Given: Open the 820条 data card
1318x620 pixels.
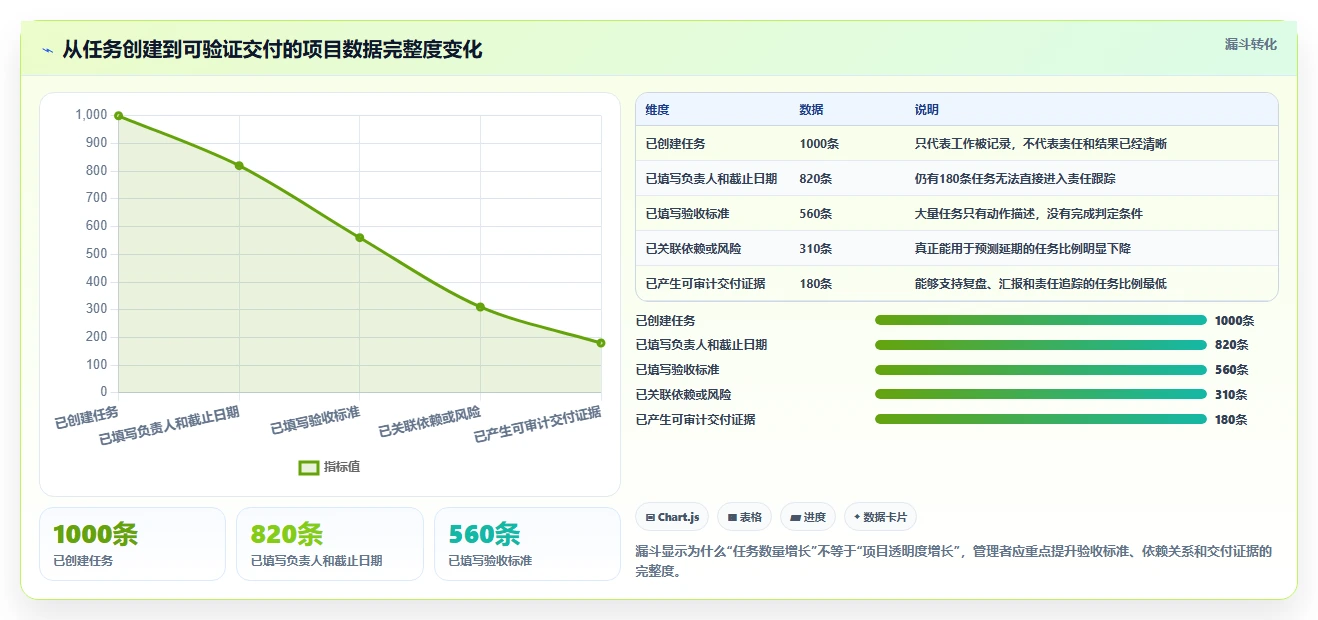Looking at the screenshot, I should pos(330,544).
